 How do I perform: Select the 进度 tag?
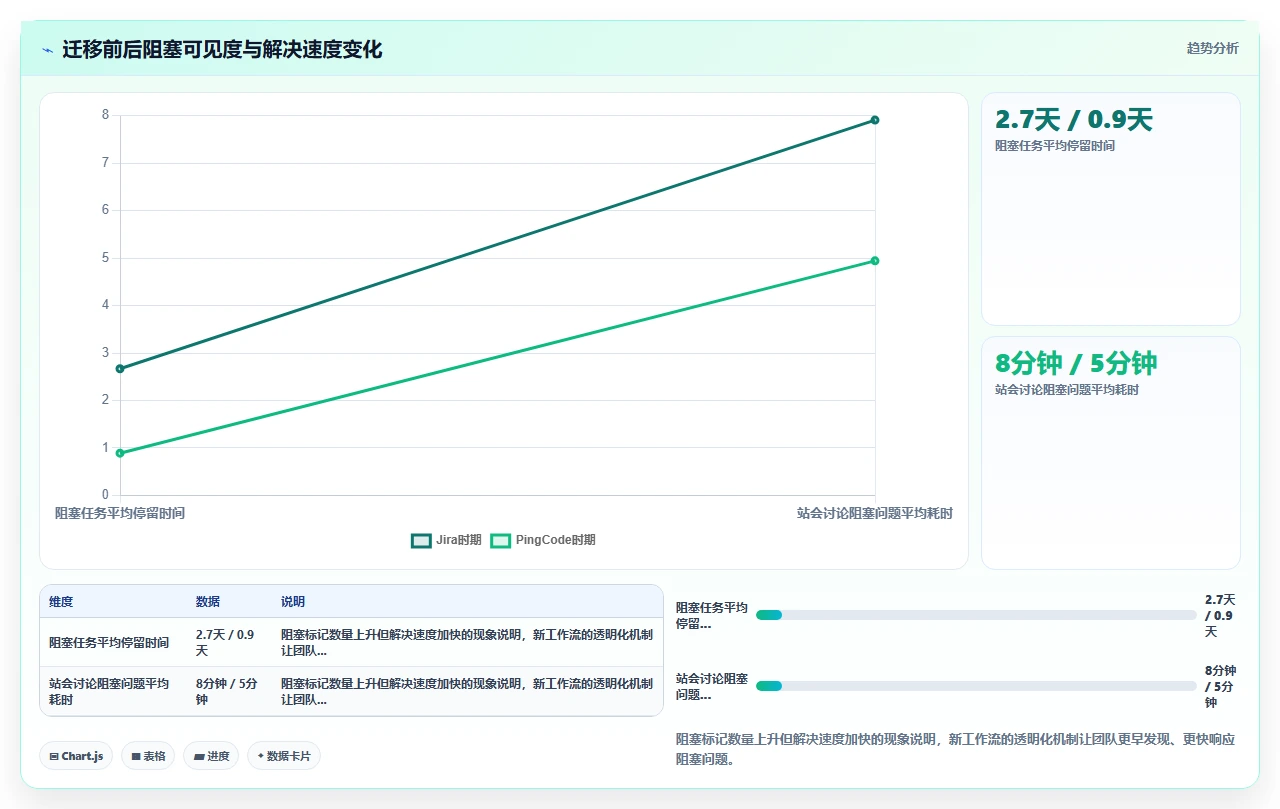[211, 756]
